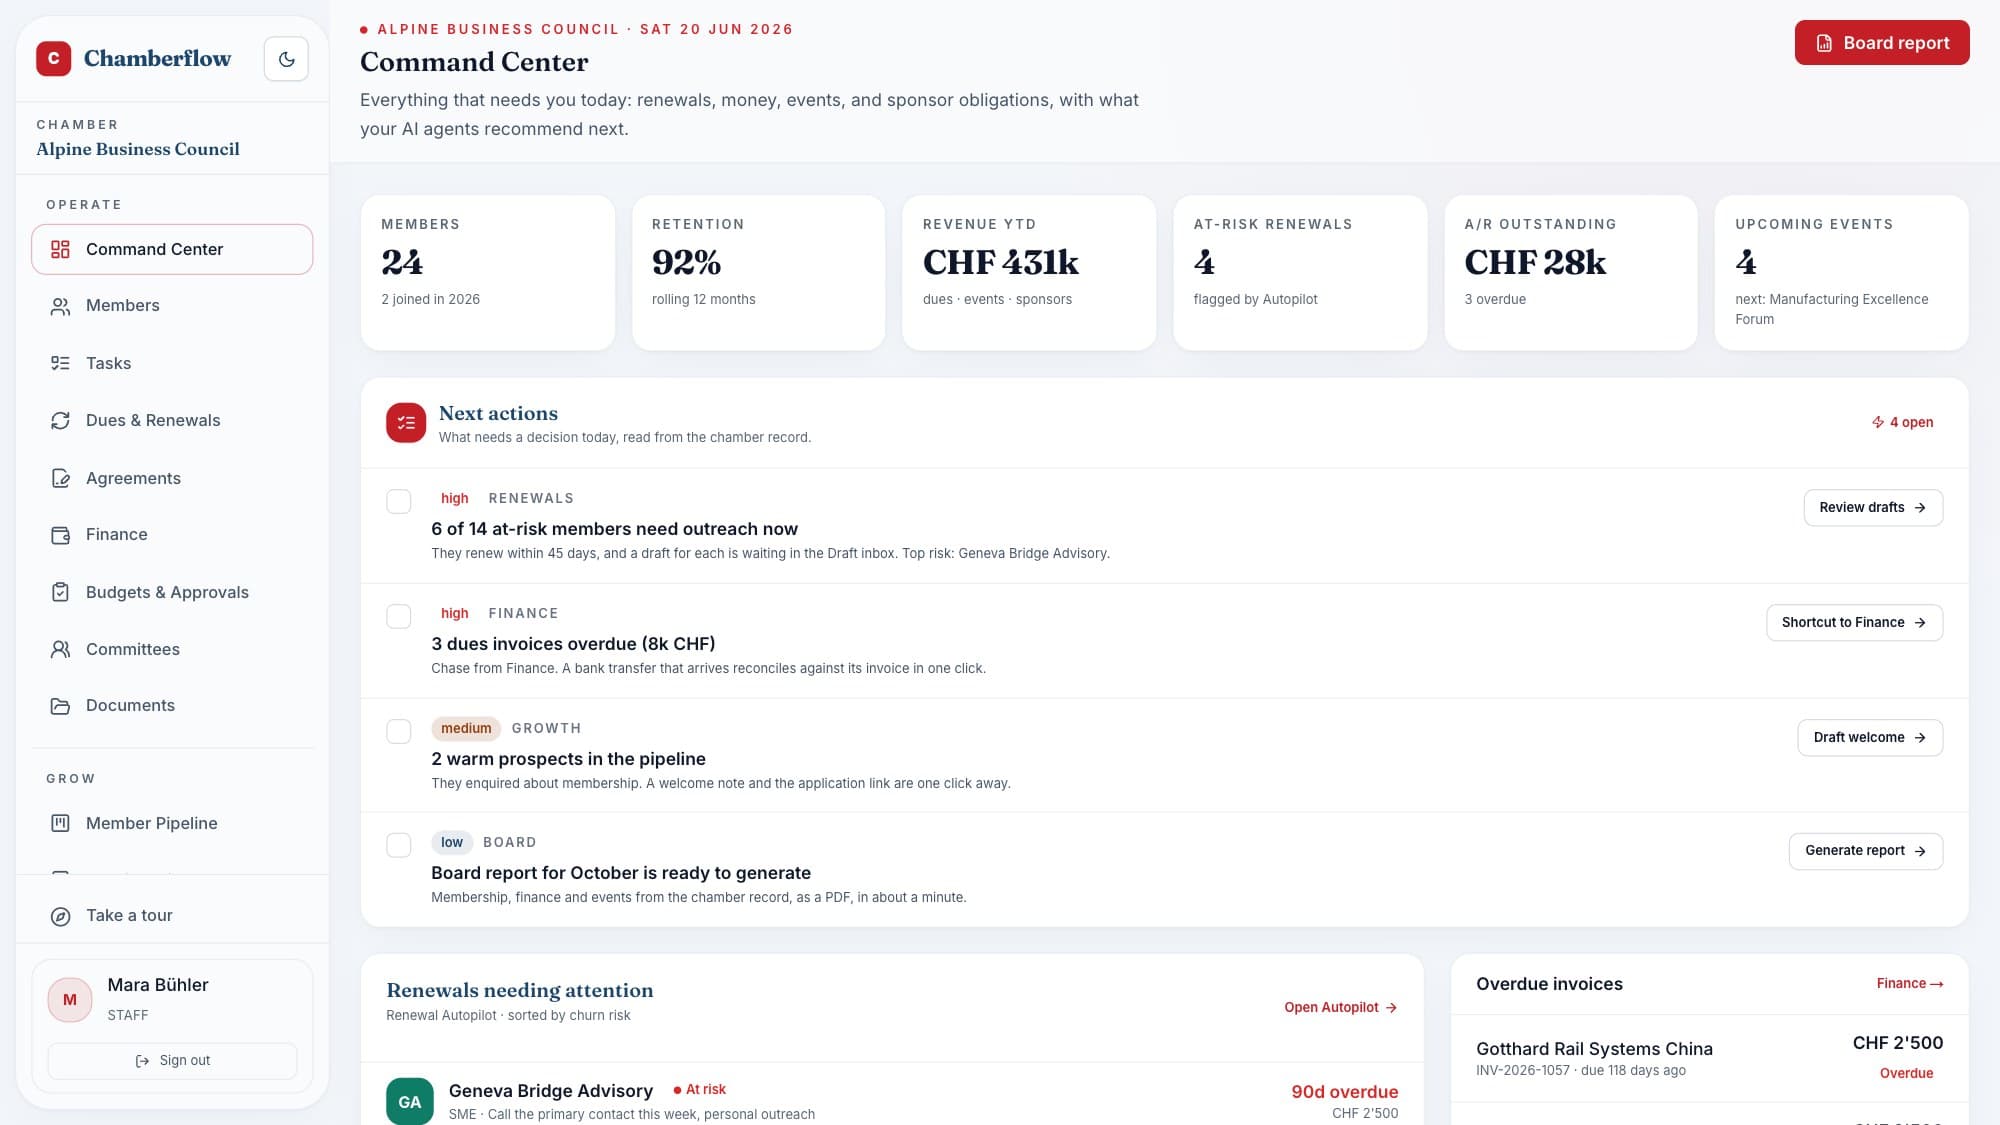Screen dimensions: 2000x1125
Task: Click the lightning icon beside 4 open
Action: pyautogui.click(x=1878, y=422)
